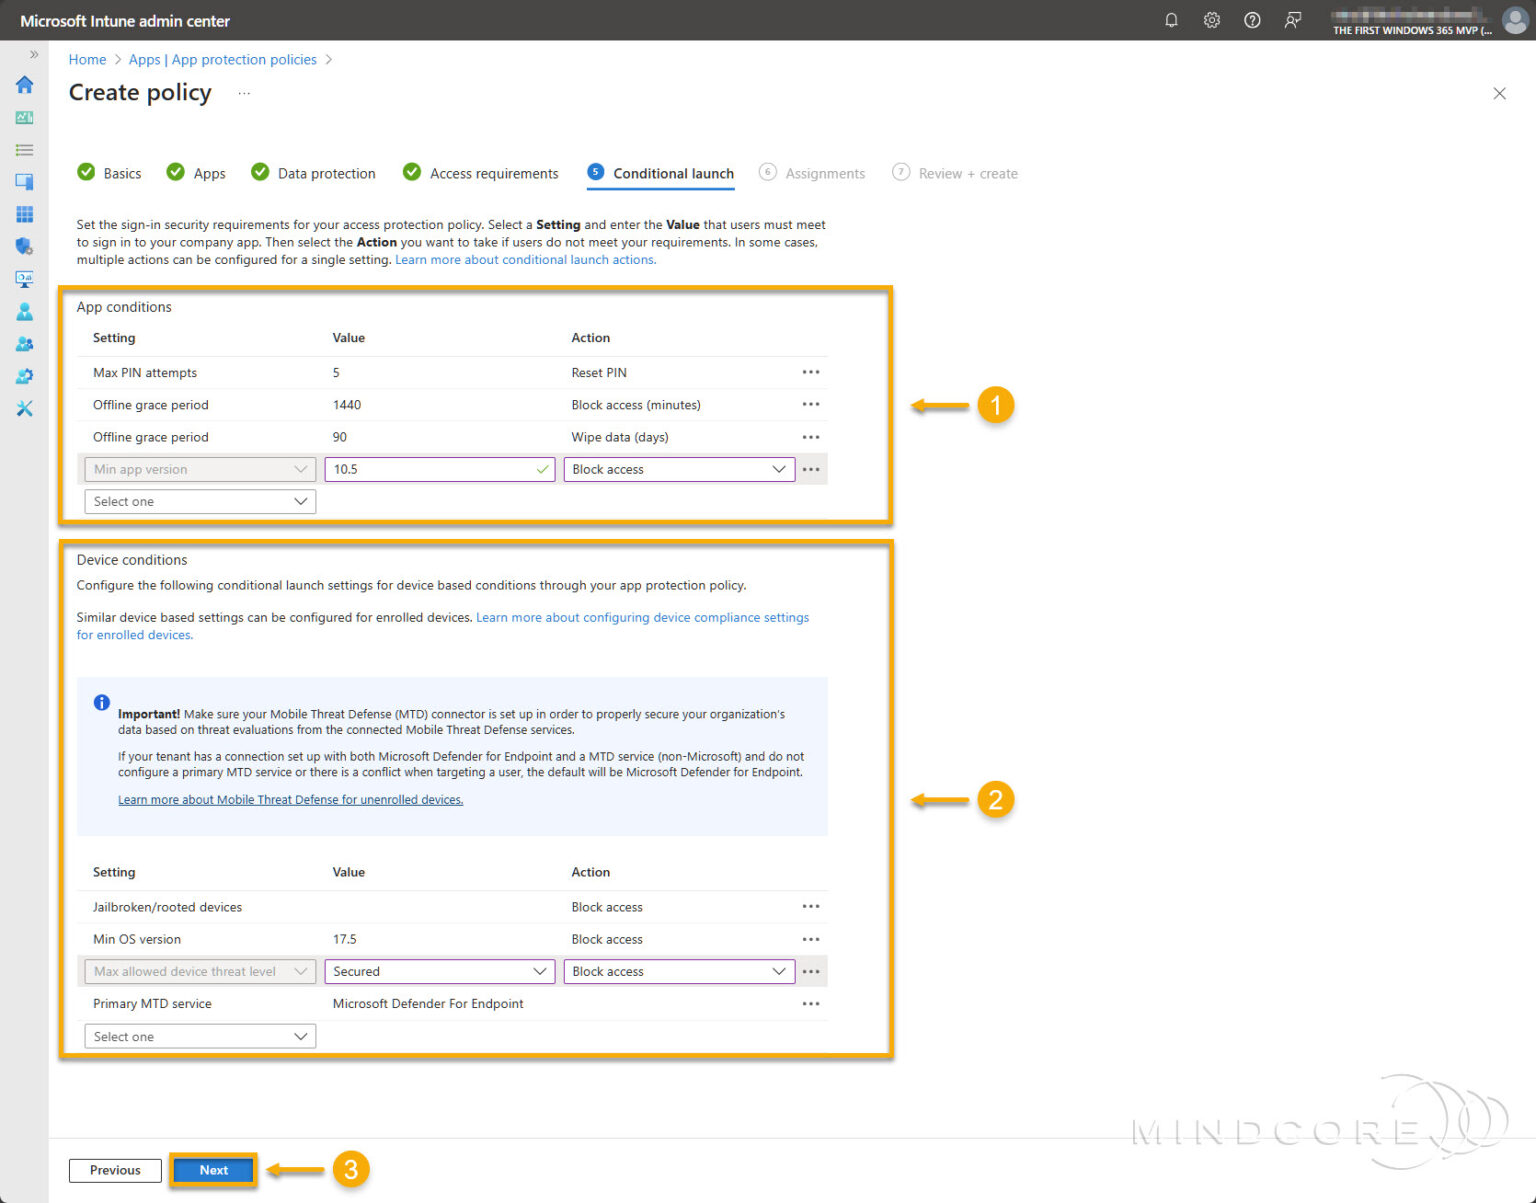Open the Select one dropdown under App conditions
This screenshot has height=1203, width=1536.
[199, 501]
